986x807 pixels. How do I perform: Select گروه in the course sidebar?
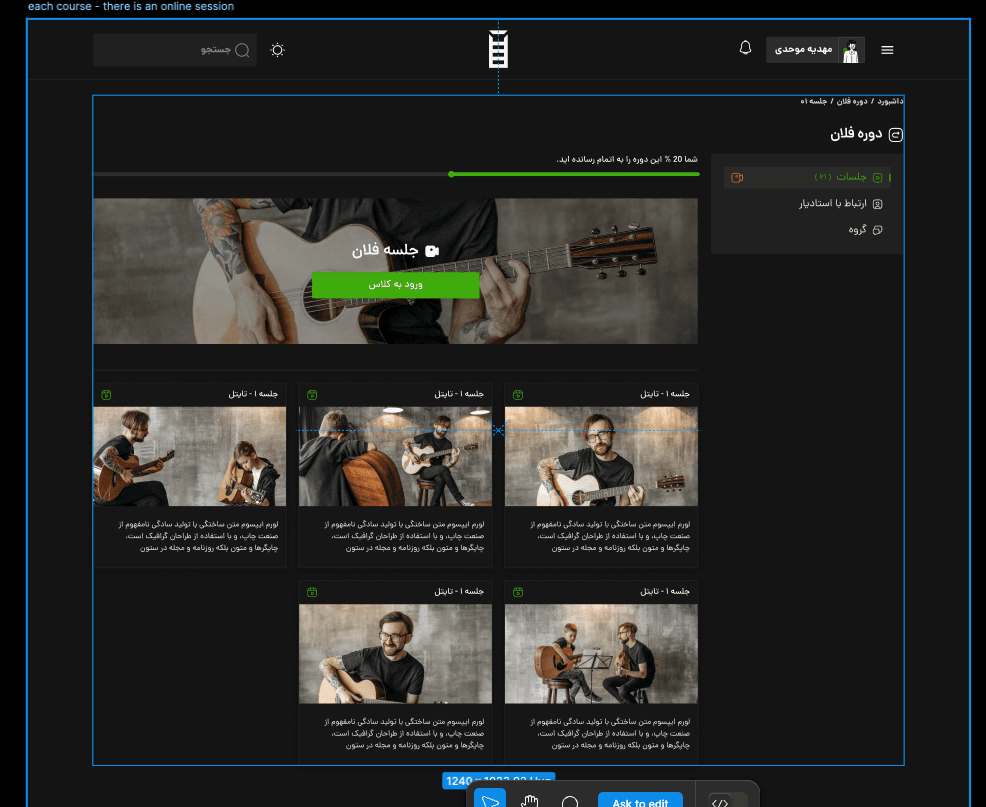858,229
